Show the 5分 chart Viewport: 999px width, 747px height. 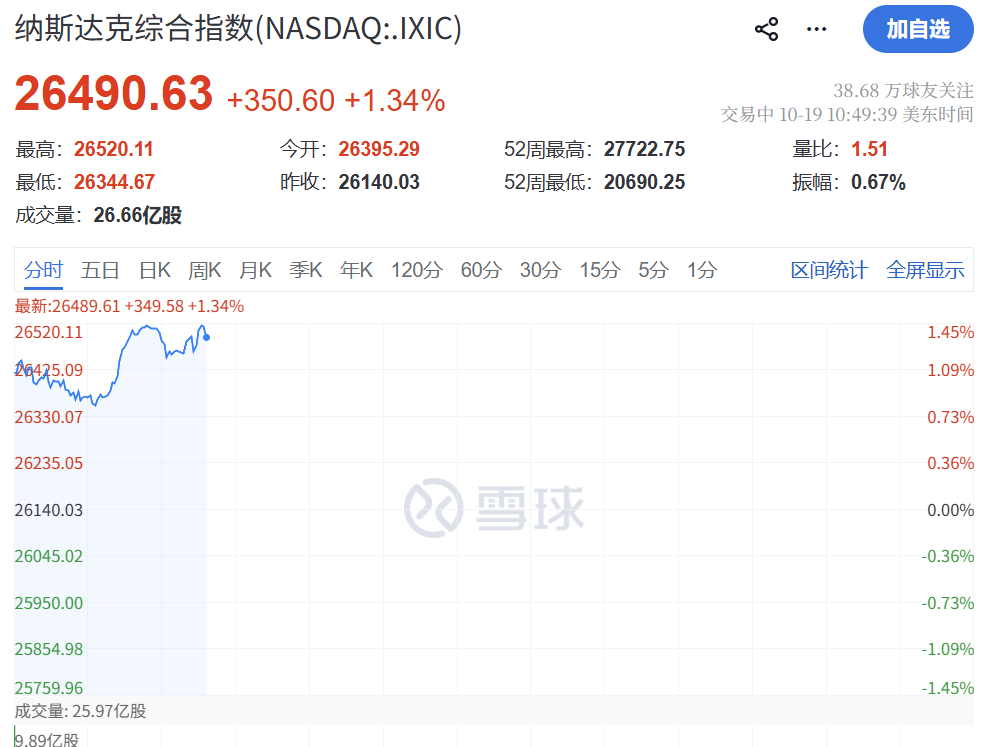(654, 270)
